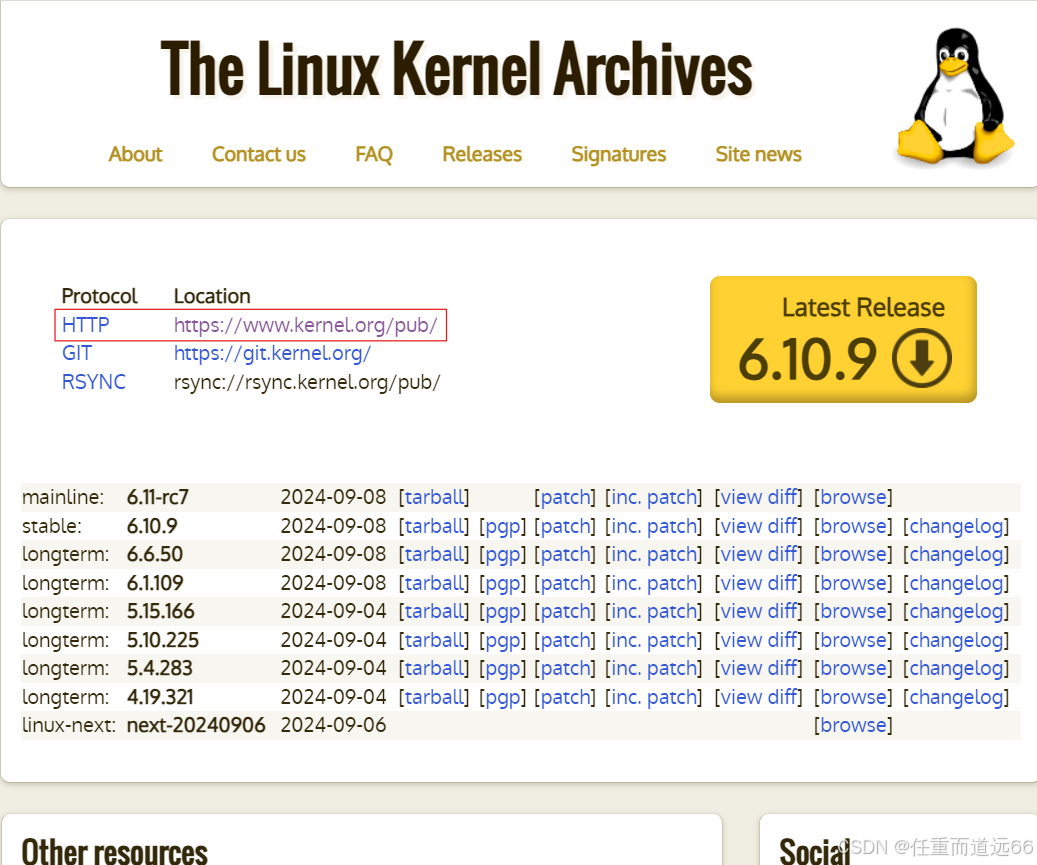The width and height of the screenshot is (1037, 865).
Task: Download the longterm 6.1.109 tarball
Action: [434, 583]
